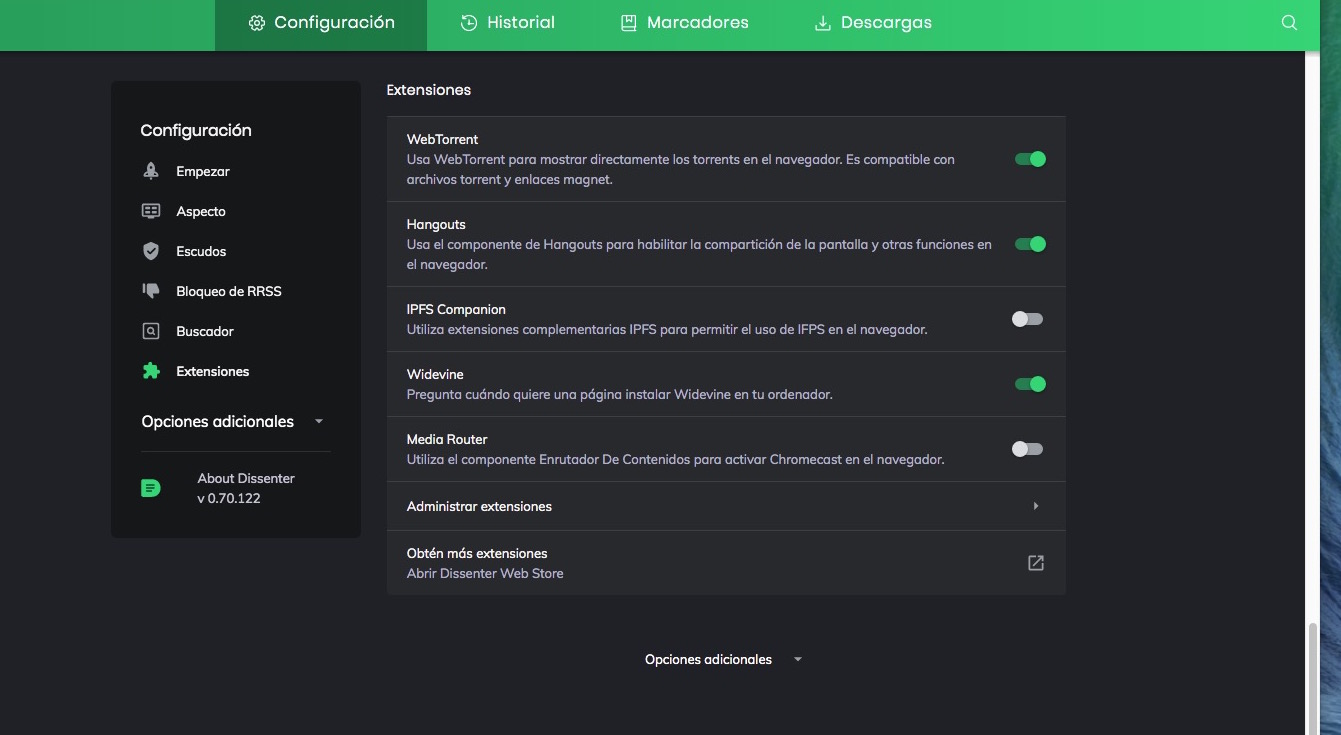Go to the Descargas tab
Screen dimensions: 1341x735
click(873, 23)
